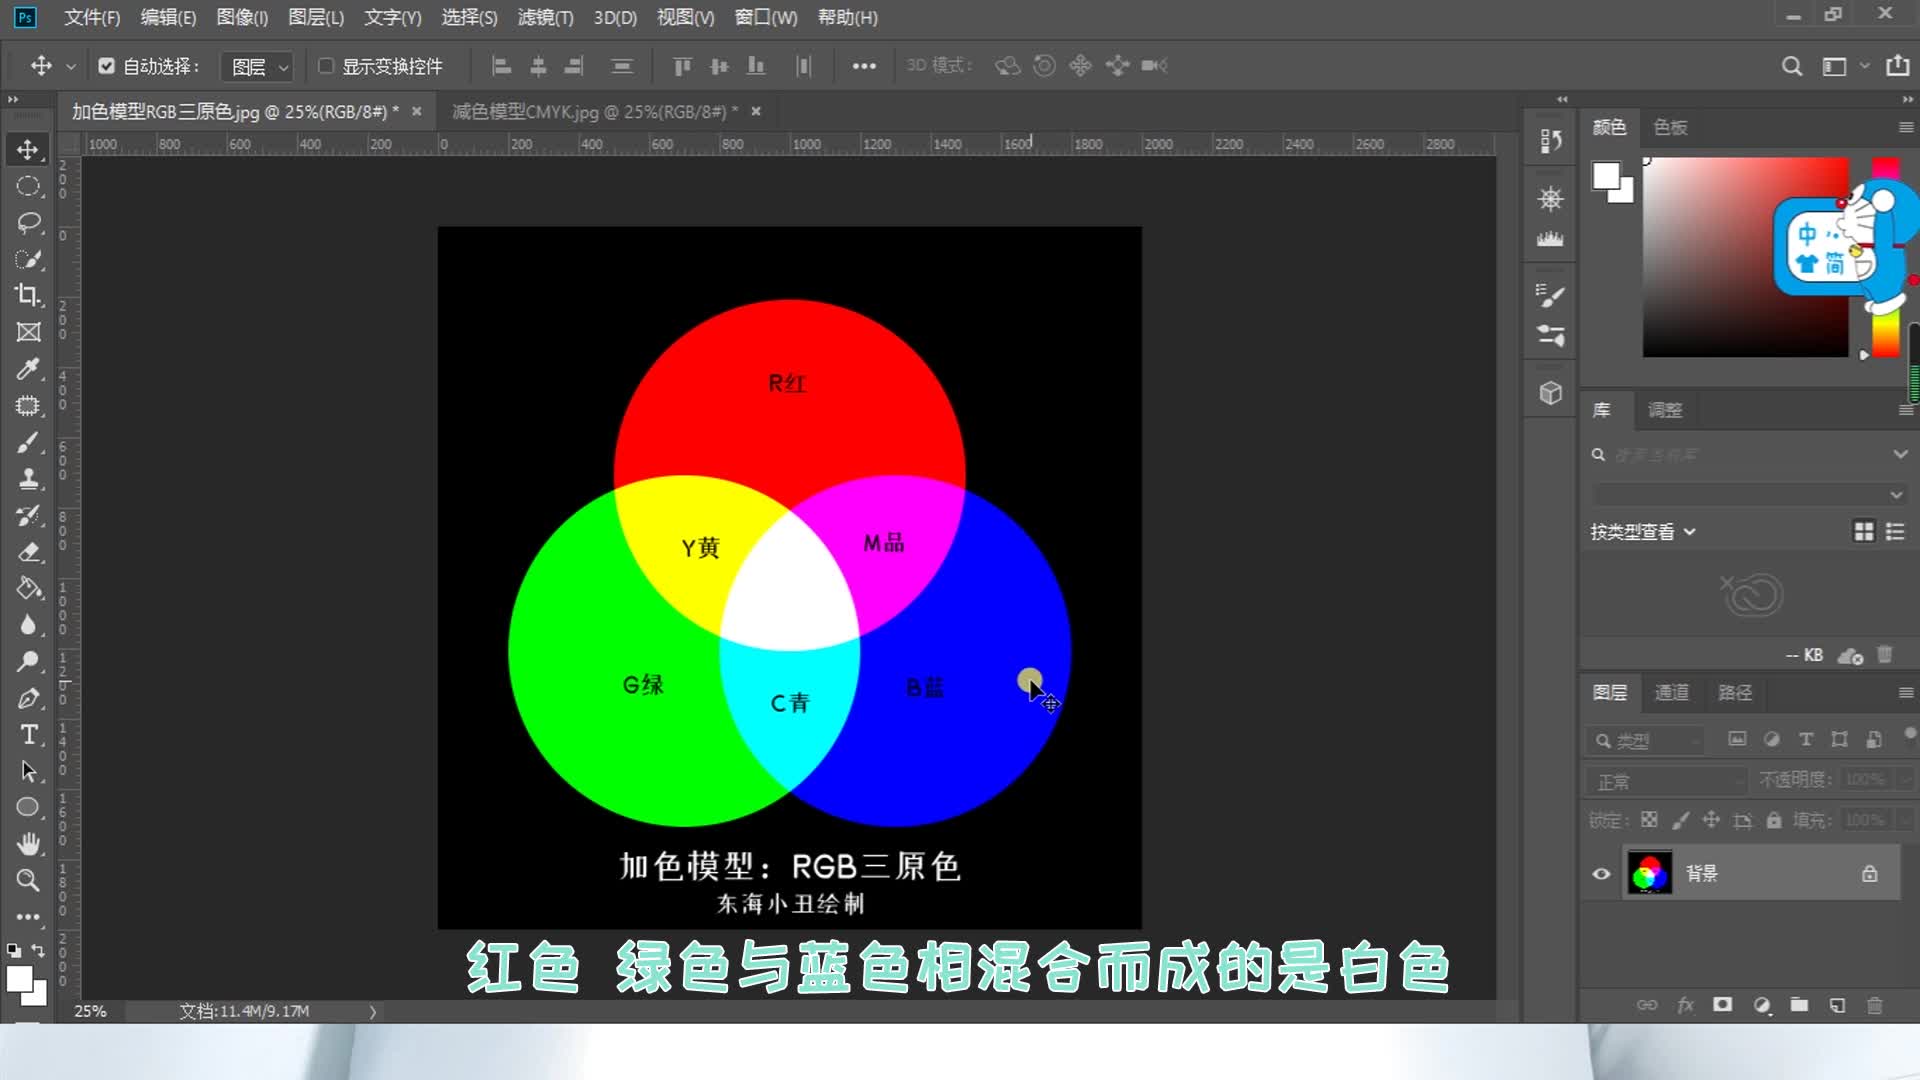
Task: Select the Eraser tool
Action: tap(28, 552)
